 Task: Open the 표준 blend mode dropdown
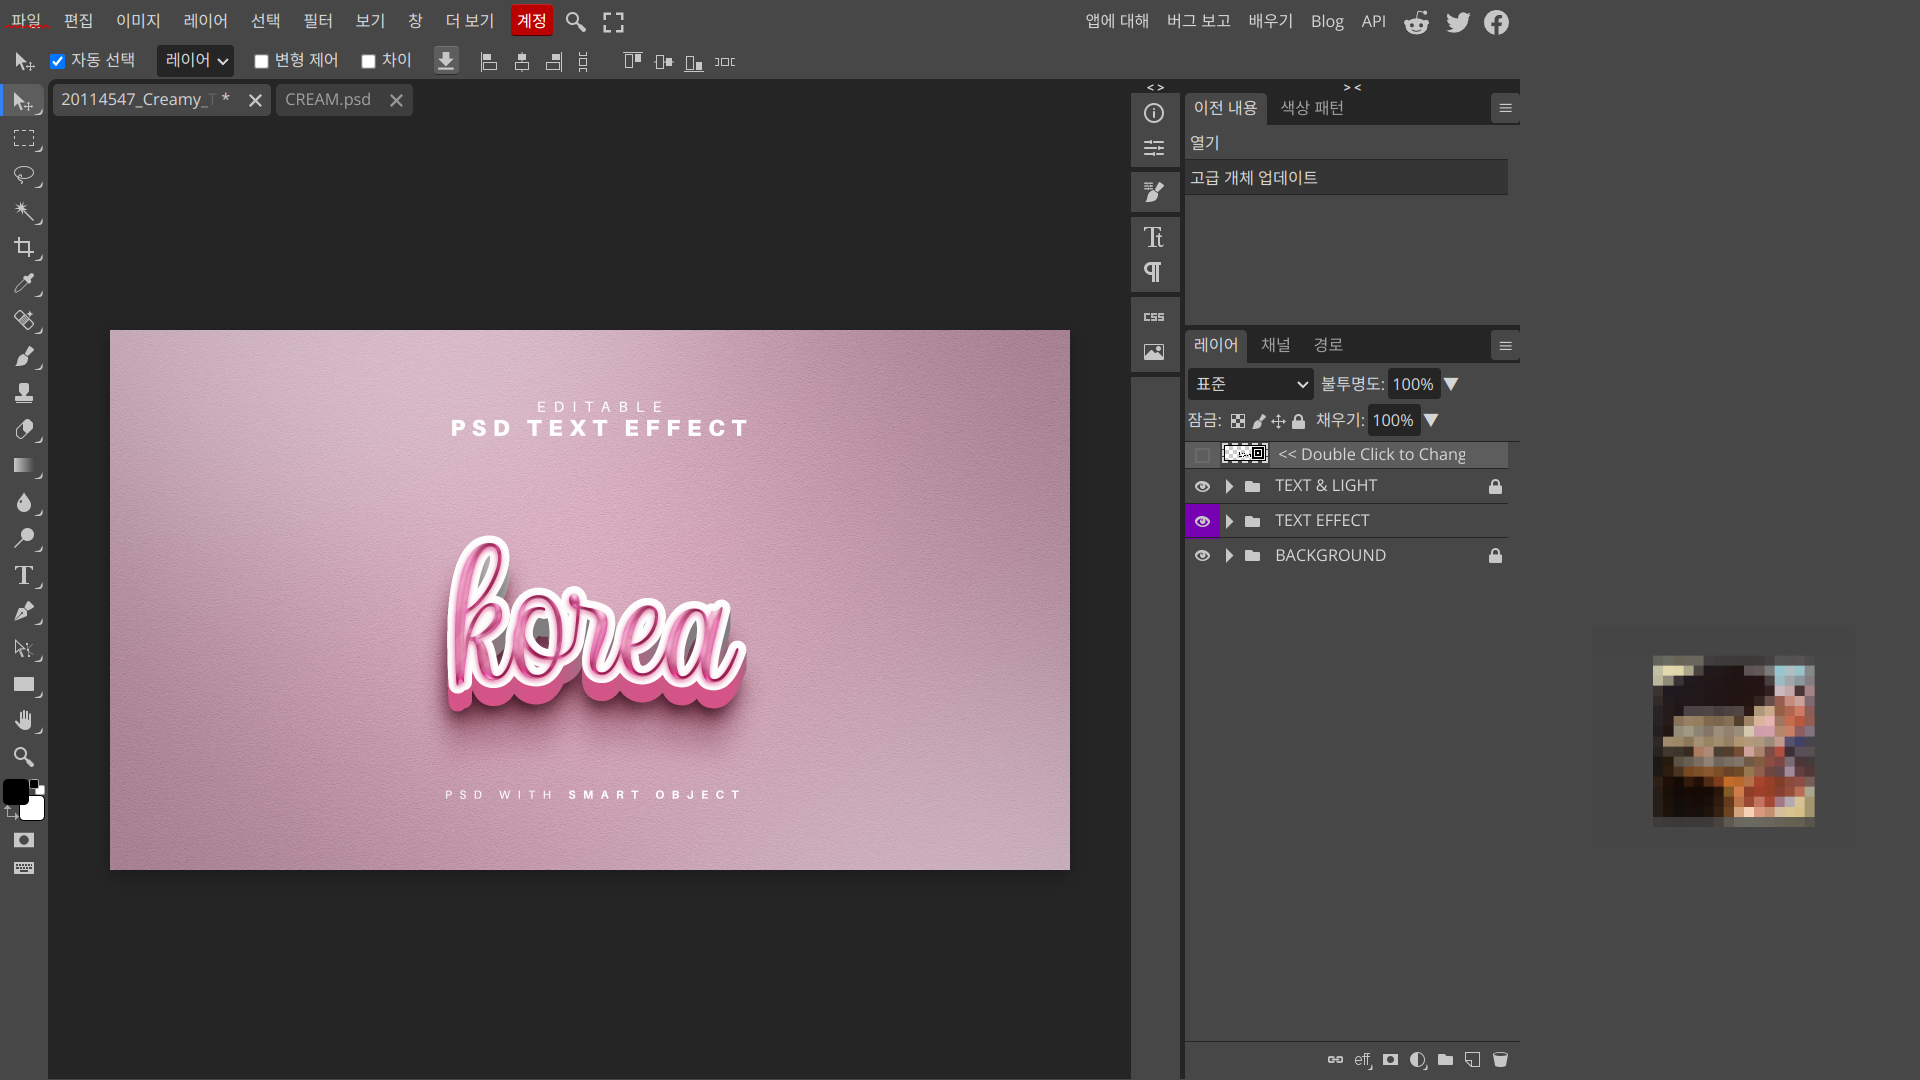[x=1250, y=384]
